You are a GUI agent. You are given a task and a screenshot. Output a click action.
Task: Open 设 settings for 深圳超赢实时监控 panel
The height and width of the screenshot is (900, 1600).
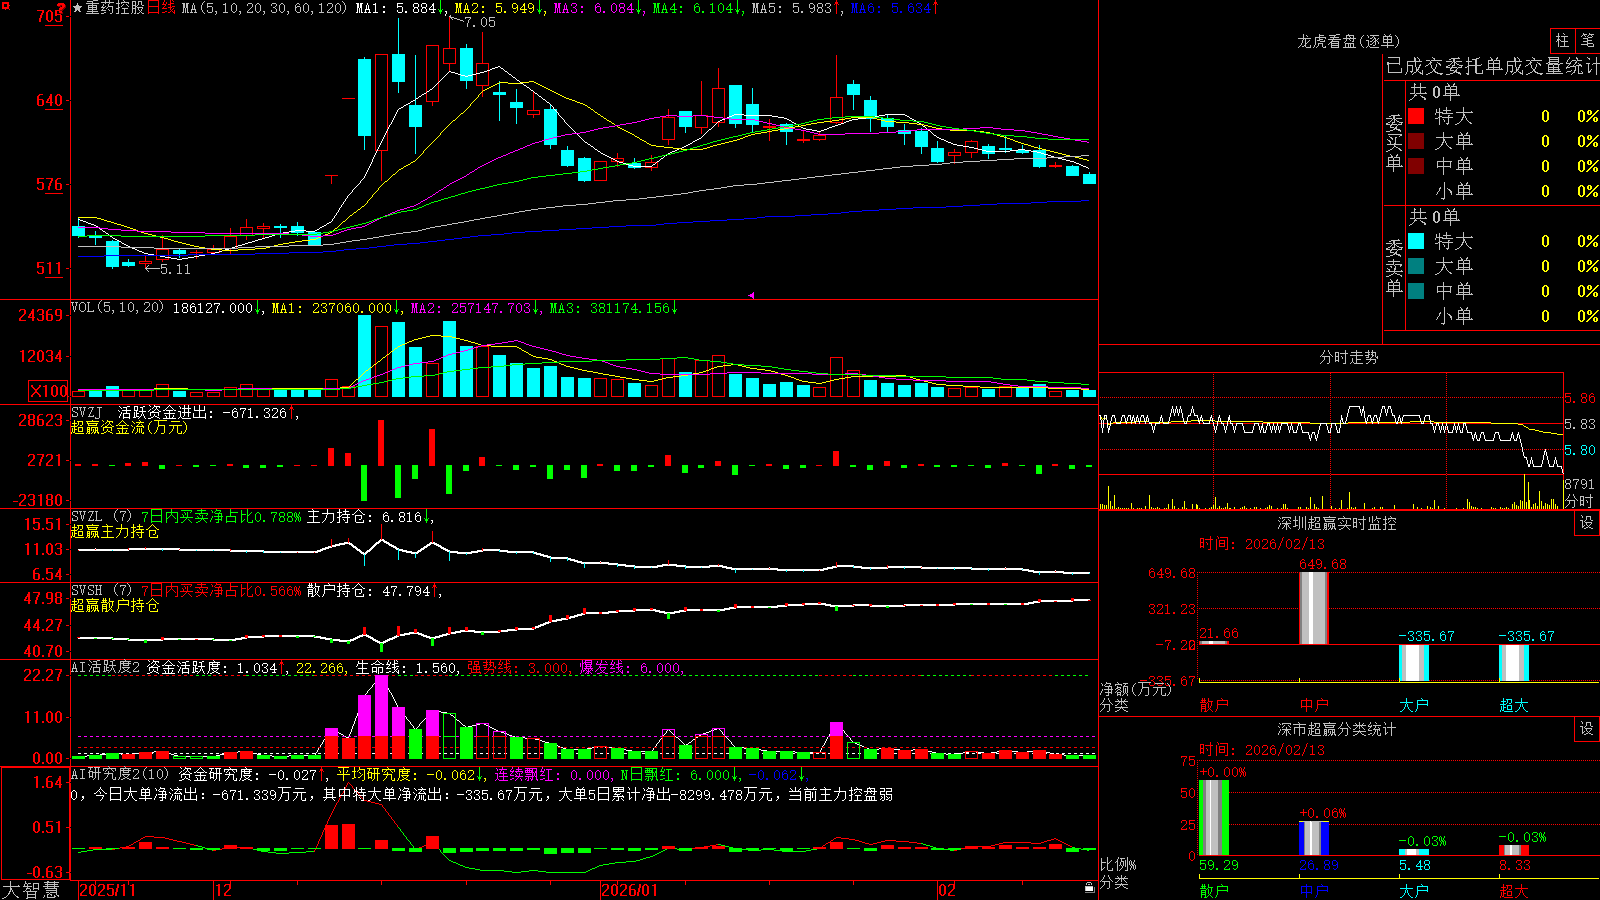click(1587, 523)
